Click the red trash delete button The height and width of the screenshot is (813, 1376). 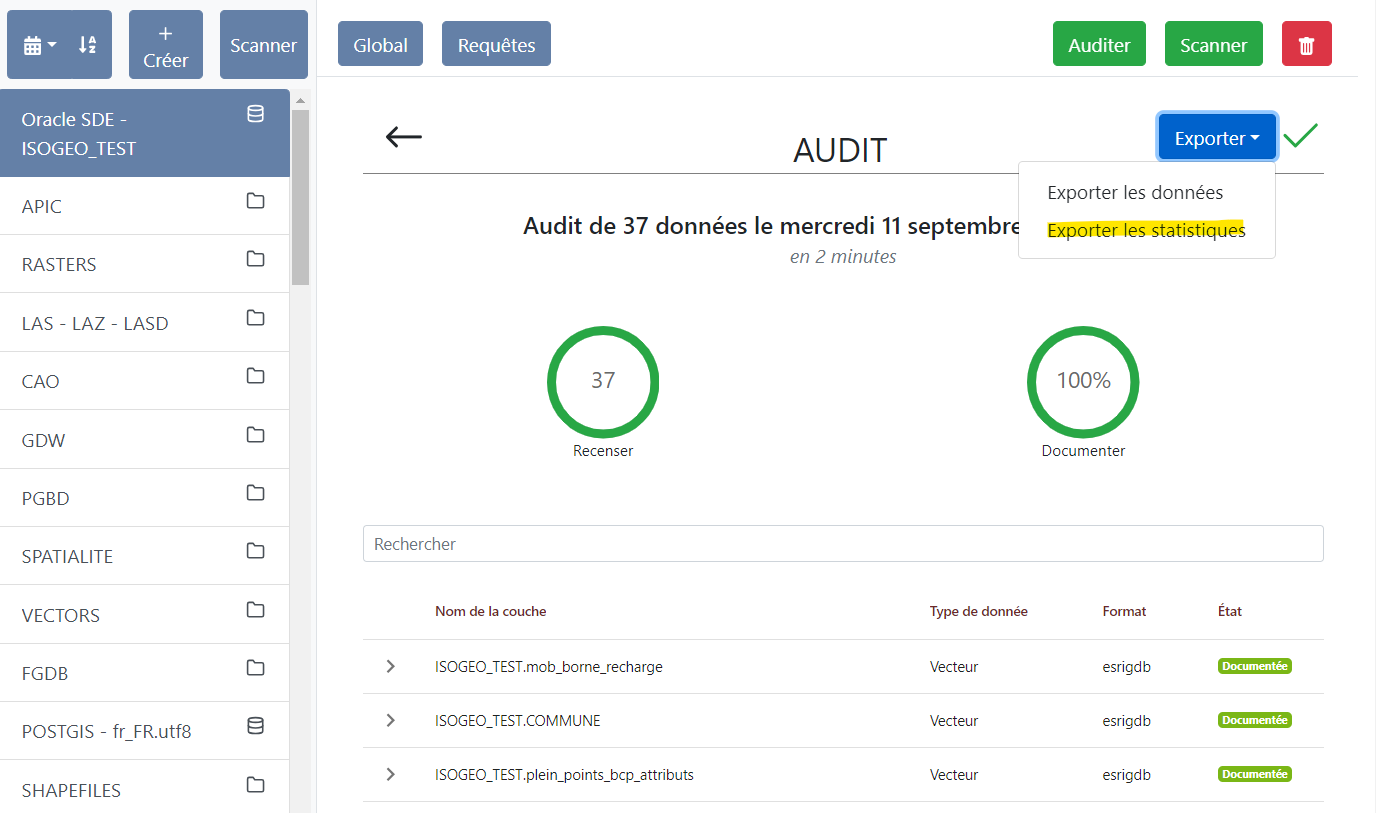(x=1307, y=44)
